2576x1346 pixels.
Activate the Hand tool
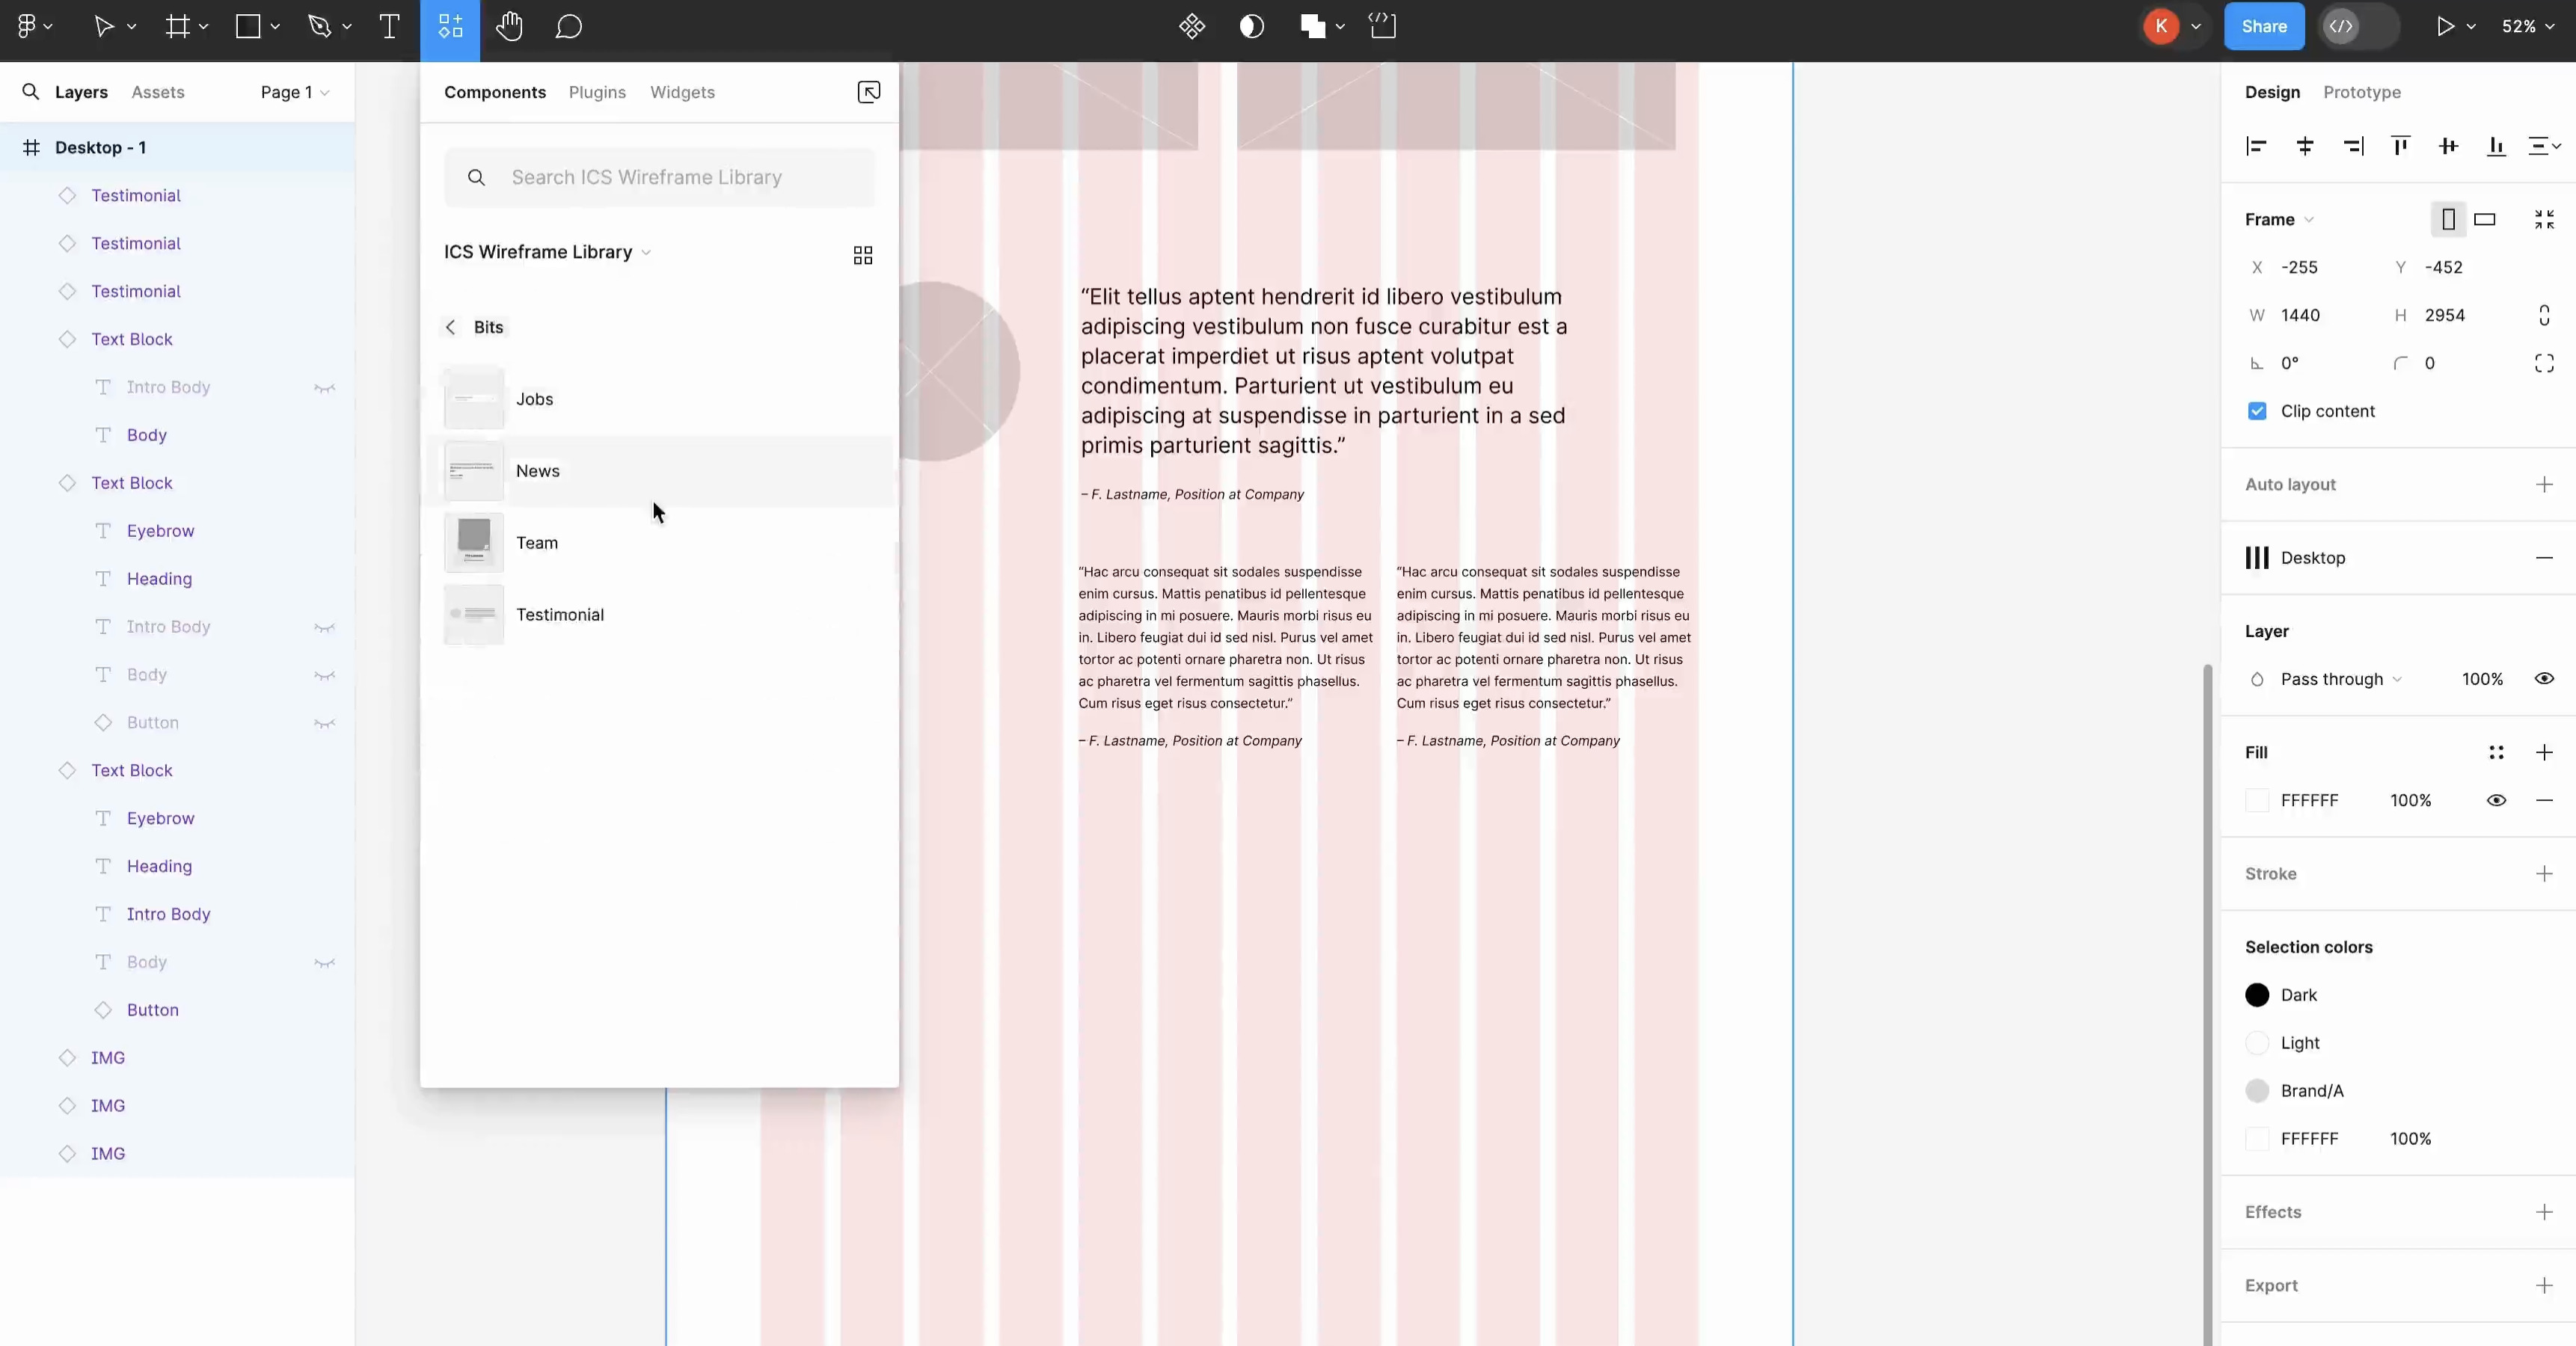509,27
